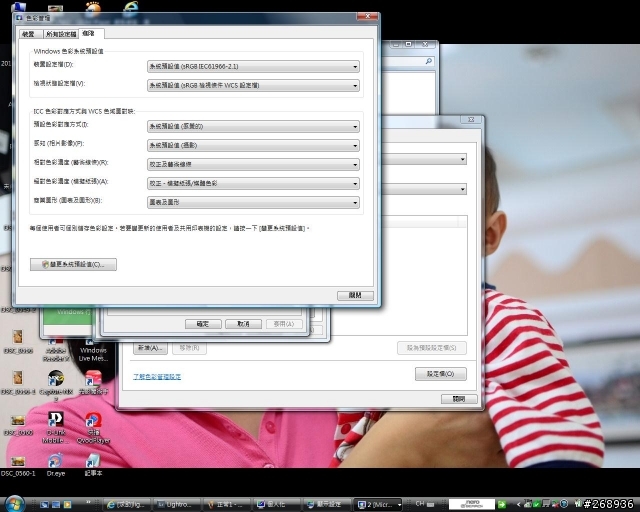Click 關閉 in the front 色彩管理 dialog
Screen dimensions: 640x512
[355, 295]
